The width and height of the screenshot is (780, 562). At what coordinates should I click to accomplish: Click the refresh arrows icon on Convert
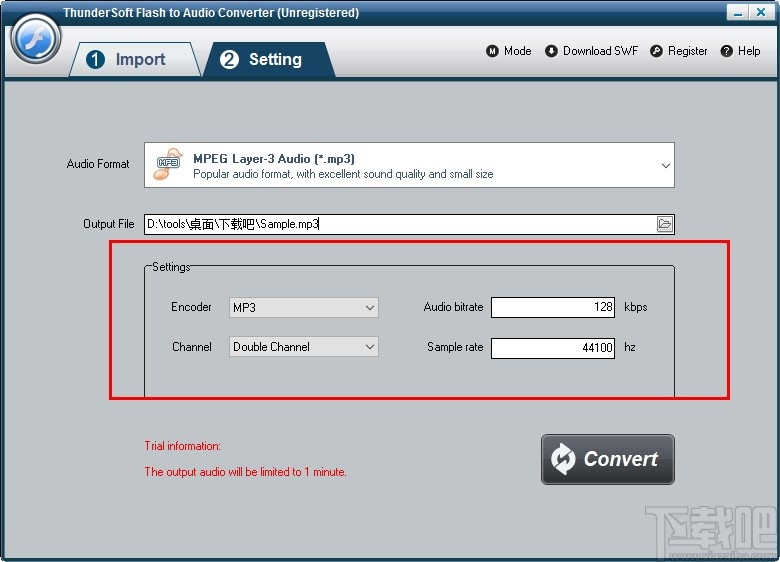pos(563,459)
